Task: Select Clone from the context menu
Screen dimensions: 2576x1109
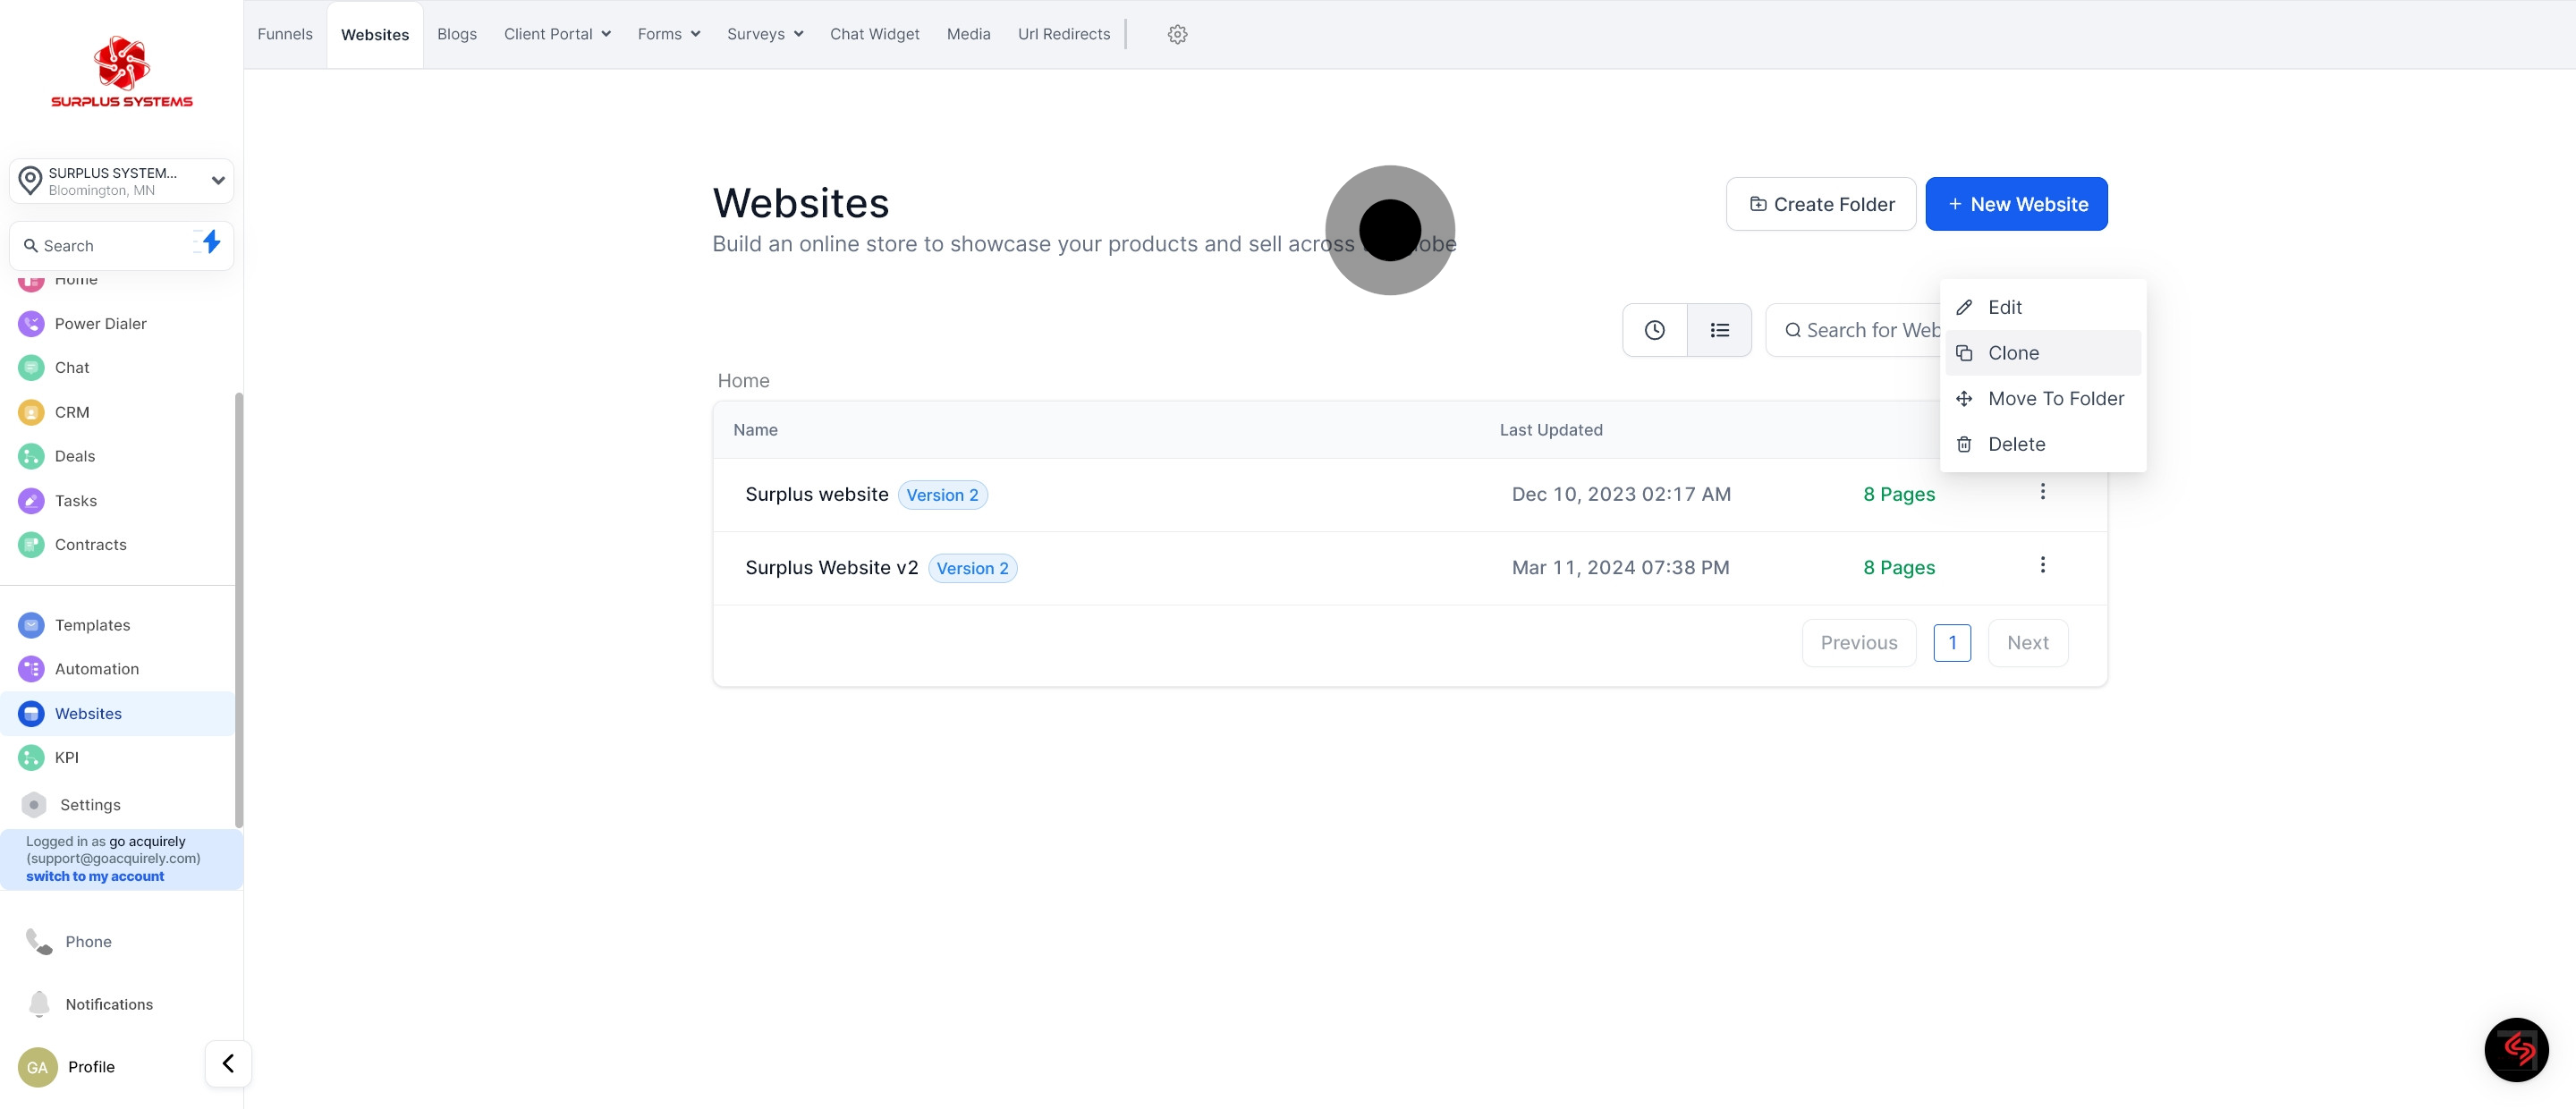Action: (x=2013, y=353)
